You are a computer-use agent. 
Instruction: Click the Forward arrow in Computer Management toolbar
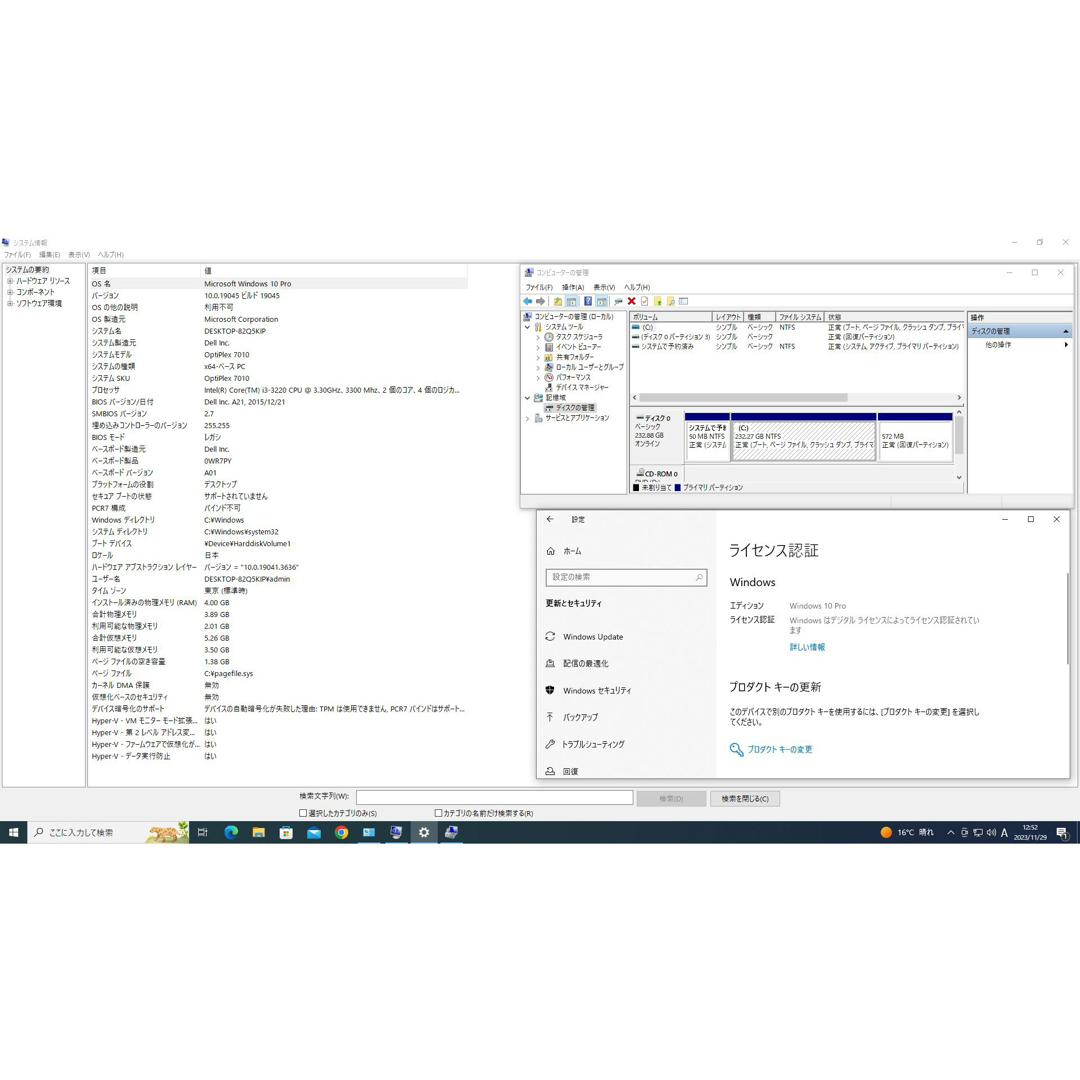pyautogui.click(x=540, y=301)
